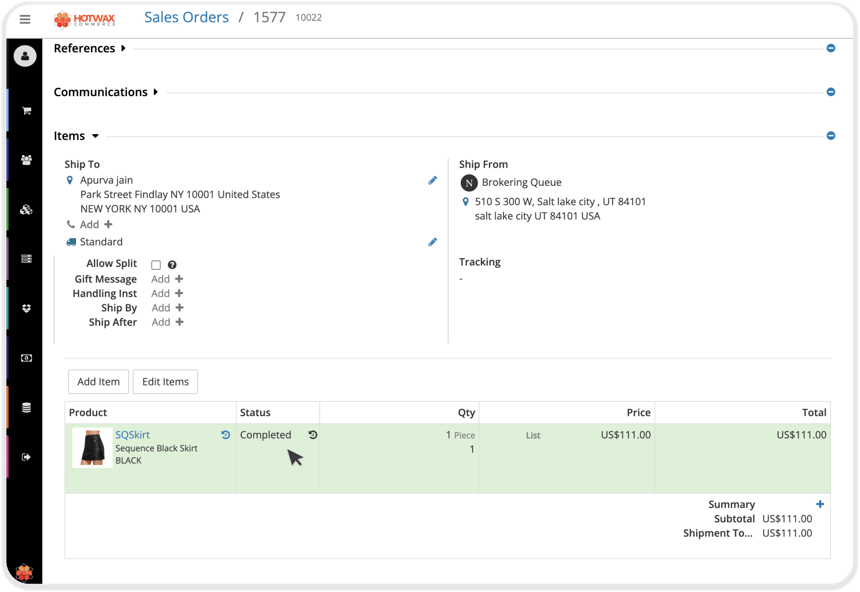Edit the Ship To address pencil icon
The image size is (860, 592).
point(433,181)
